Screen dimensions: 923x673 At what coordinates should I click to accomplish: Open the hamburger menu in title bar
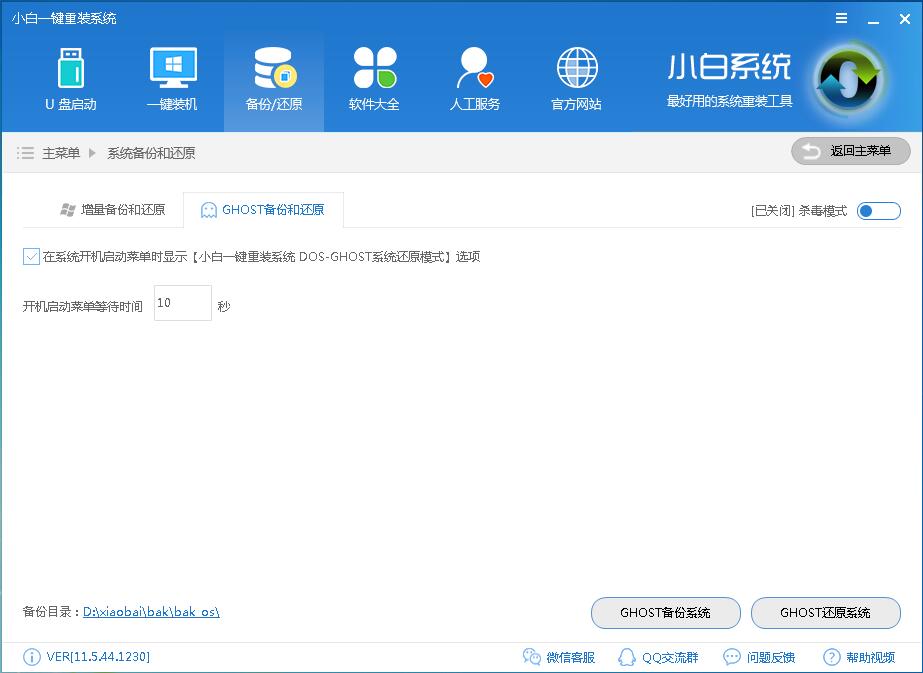(840, 18)
